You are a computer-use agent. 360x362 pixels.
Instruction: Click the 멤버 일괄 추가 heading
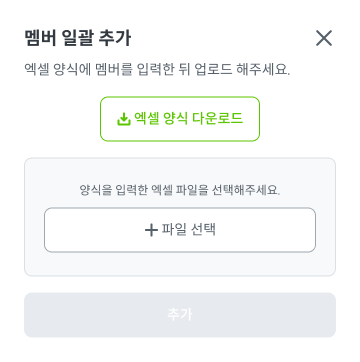point(77,38)
